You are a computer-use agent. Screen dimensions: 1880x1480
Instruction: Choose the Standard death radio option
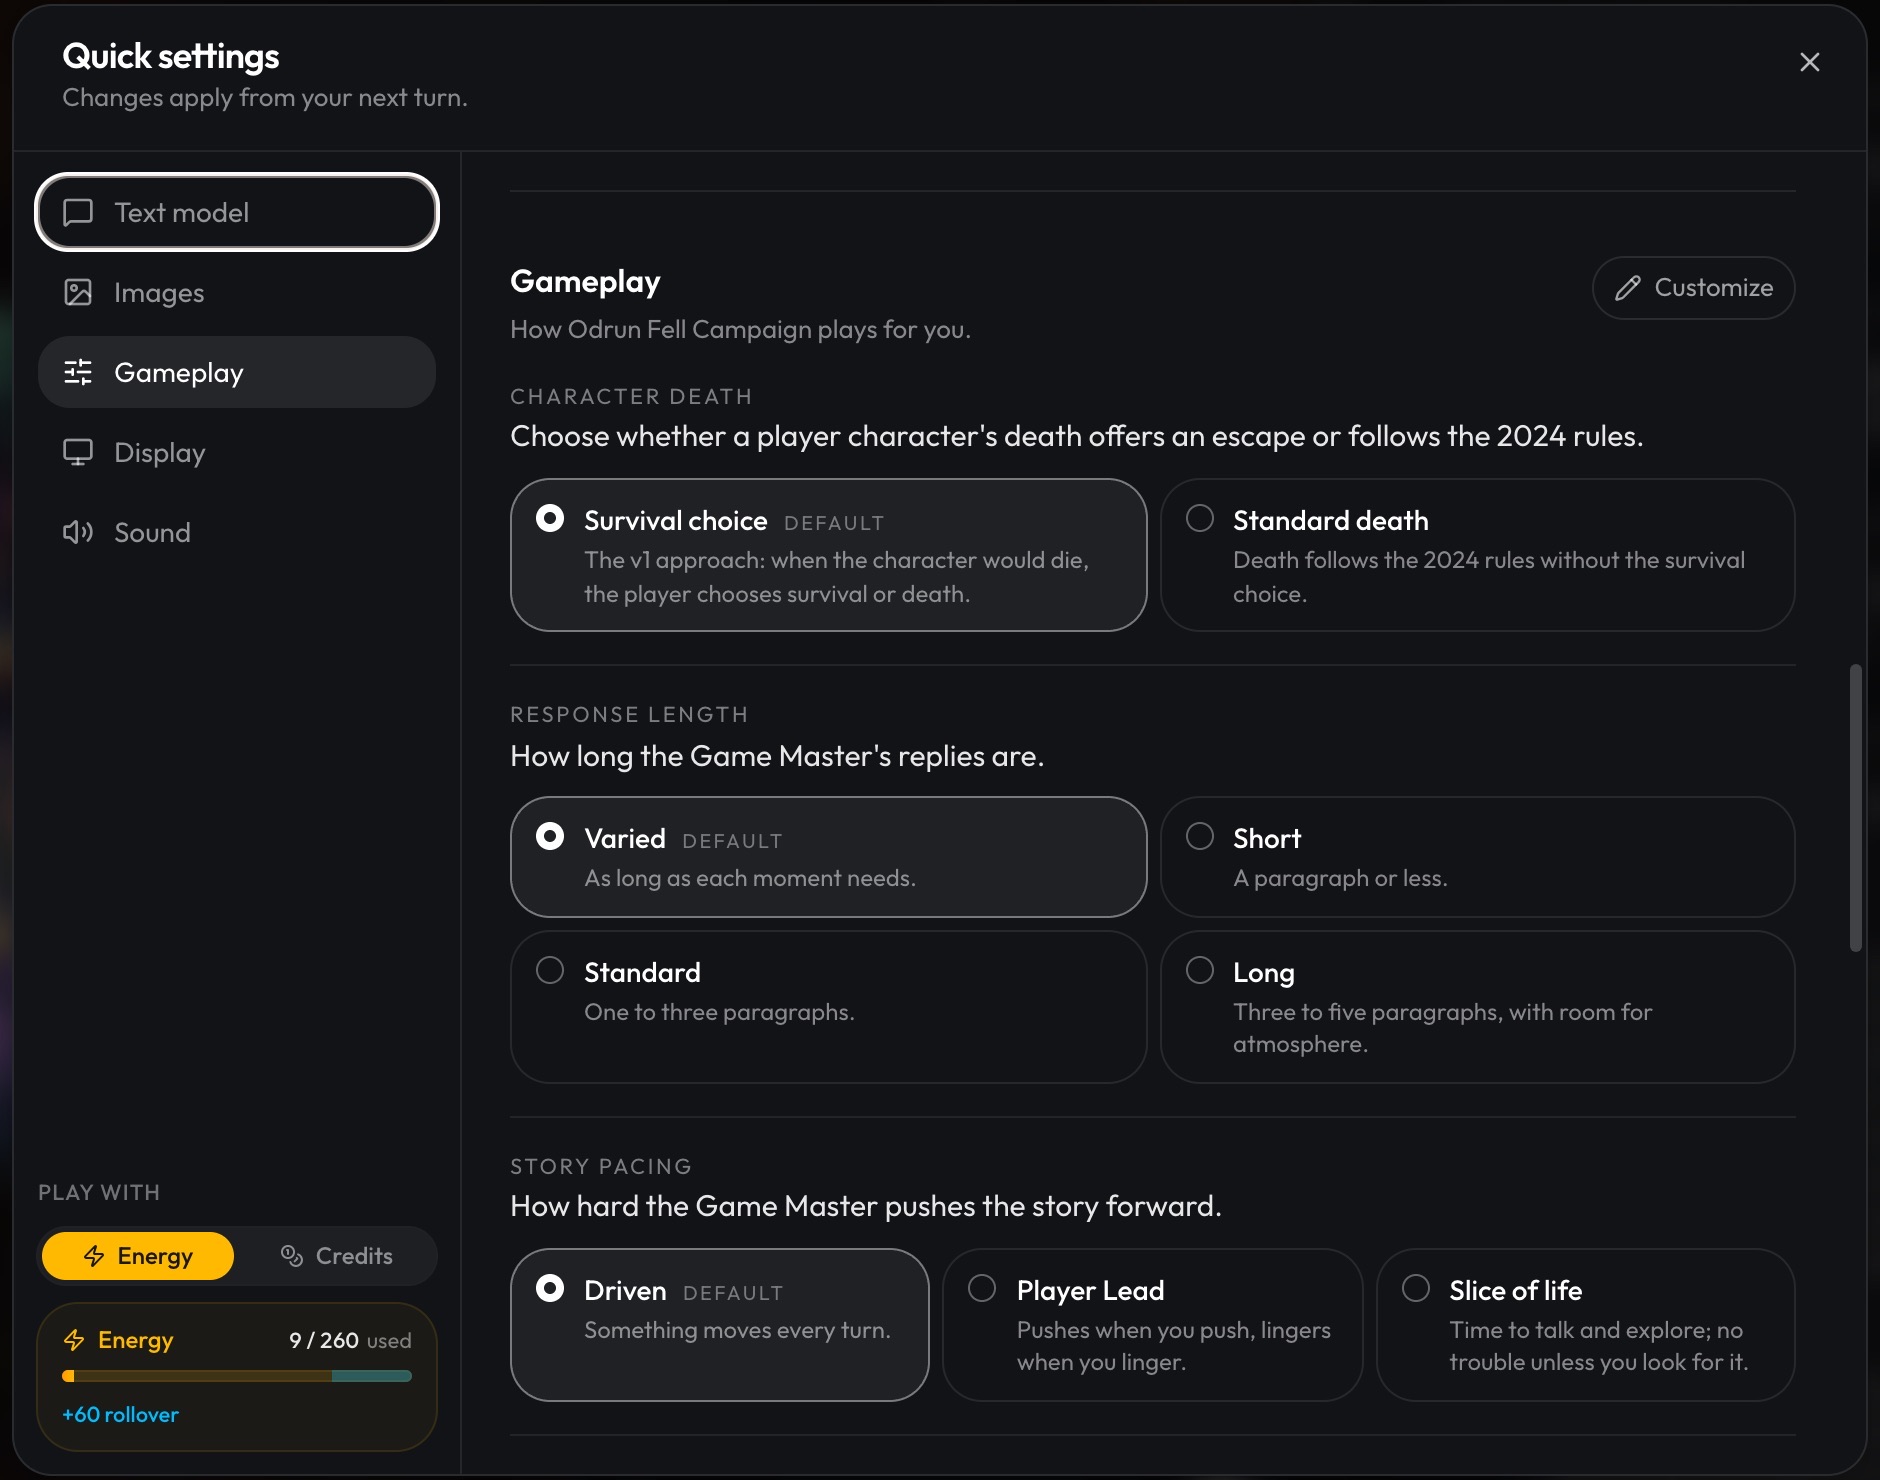click(1477, 555)
